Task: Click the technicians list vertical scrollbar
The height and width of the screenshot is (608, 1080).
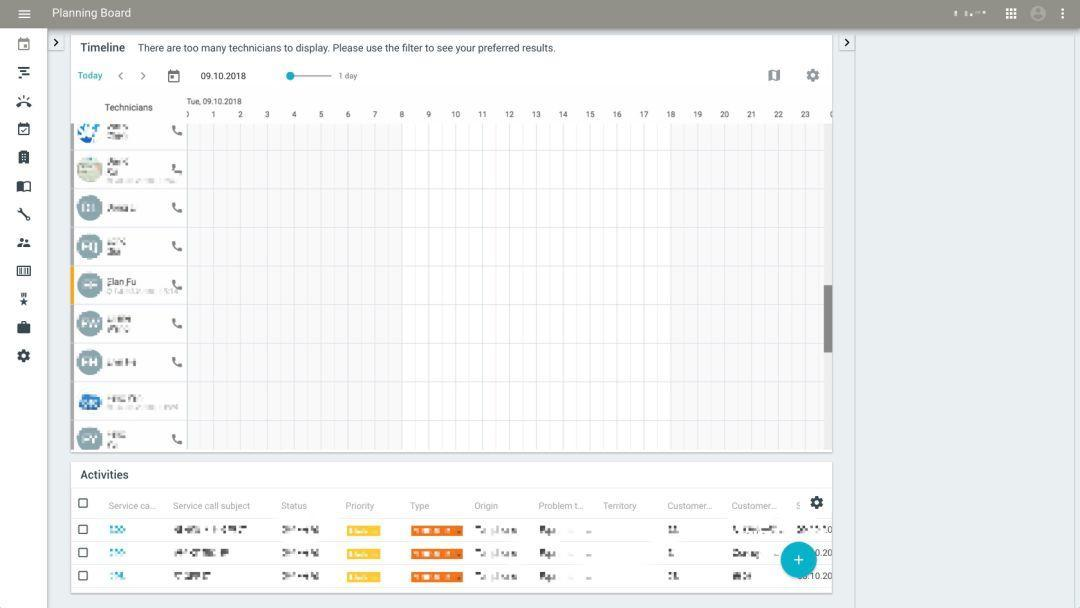Action: [x=828, y=319]
